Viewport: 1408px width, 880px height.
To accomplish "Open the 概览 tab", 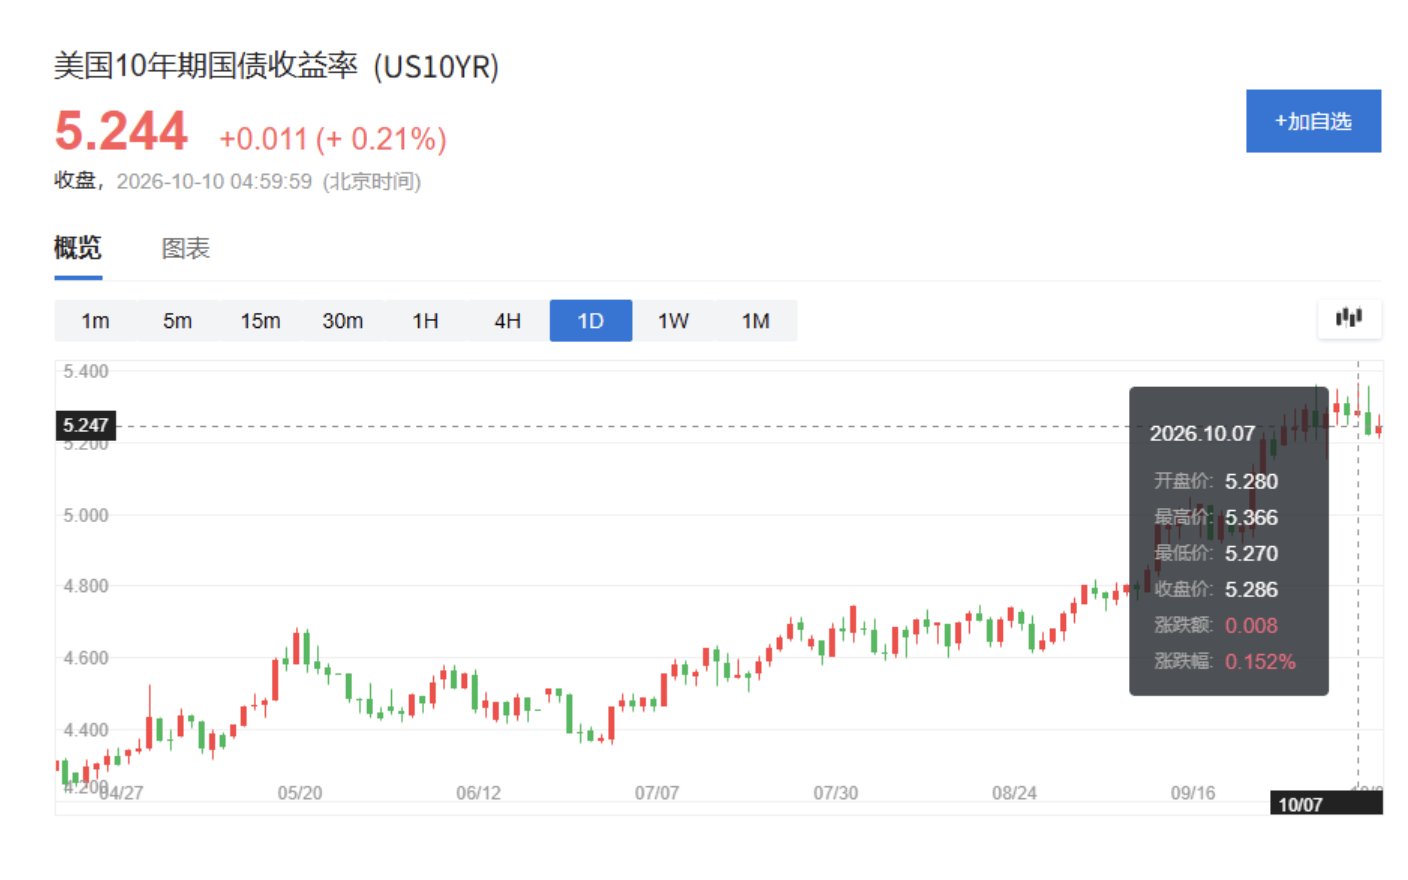I will [78, 248].
